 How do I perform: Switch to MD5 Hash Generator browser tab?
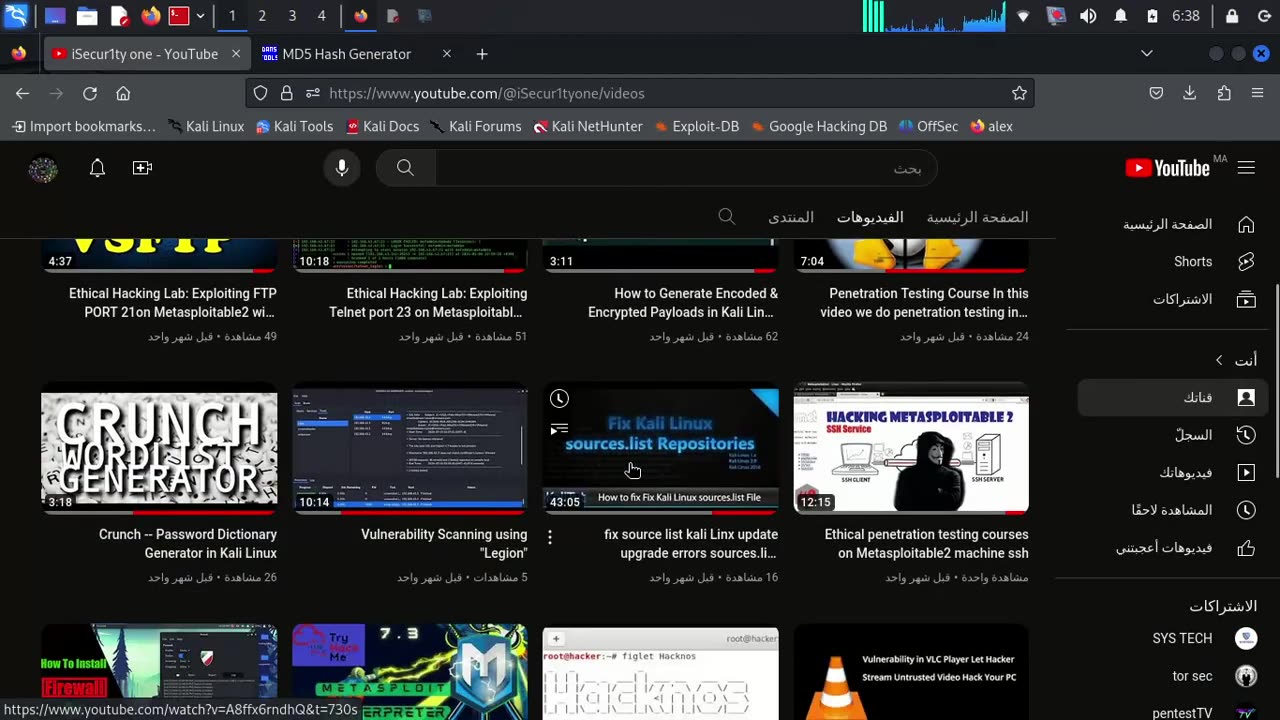tap(346, 54)
